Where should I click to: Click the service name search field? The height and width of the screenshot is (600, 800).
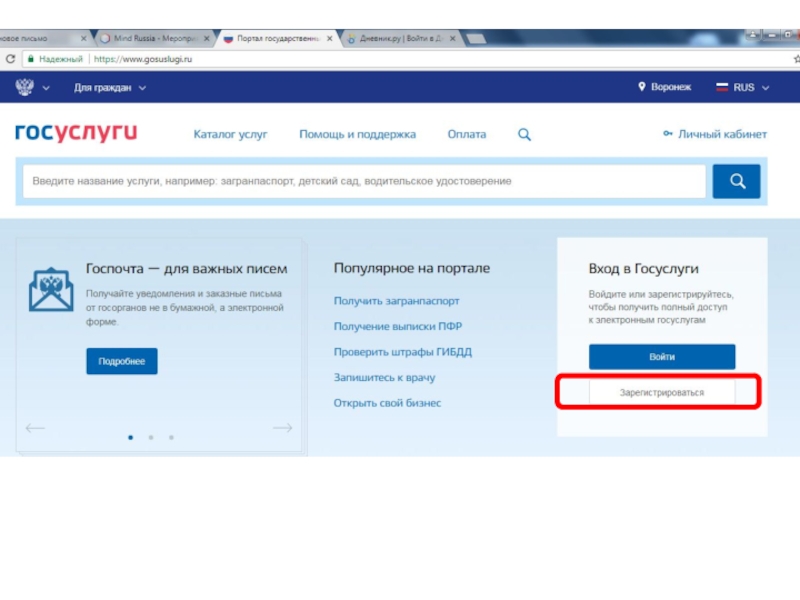(x=364, y=181)
